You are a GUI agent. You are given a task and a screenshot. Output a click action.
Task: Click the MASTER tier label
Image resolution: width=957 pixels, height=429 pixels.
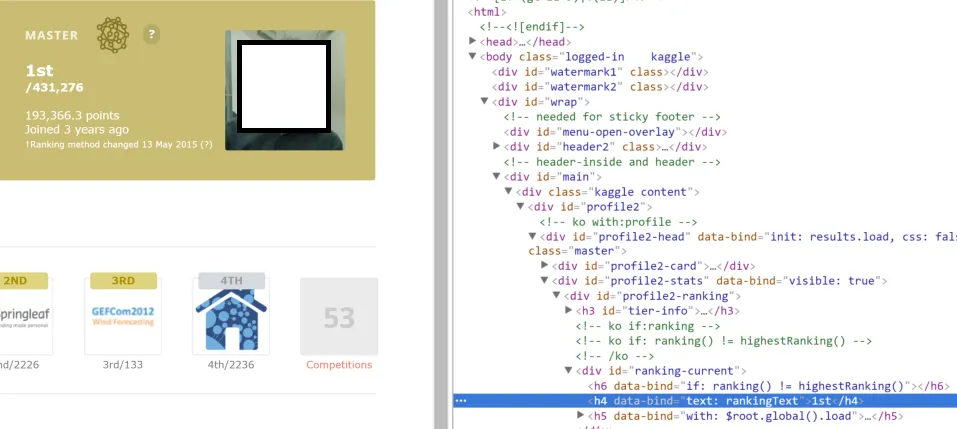51,35
